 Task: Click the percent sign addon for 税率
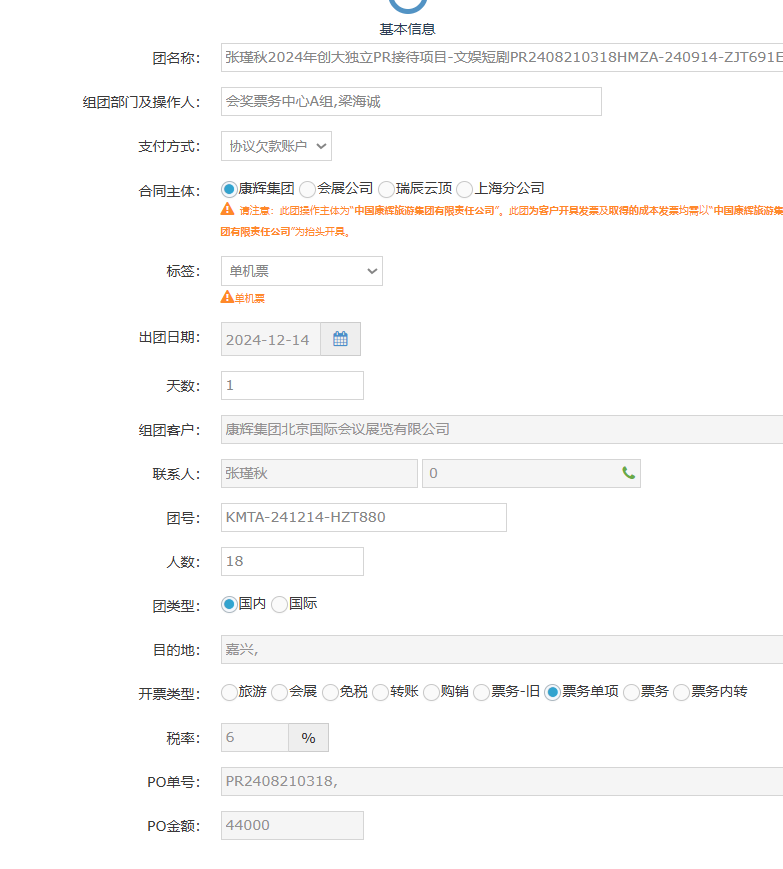click(308, 737)
